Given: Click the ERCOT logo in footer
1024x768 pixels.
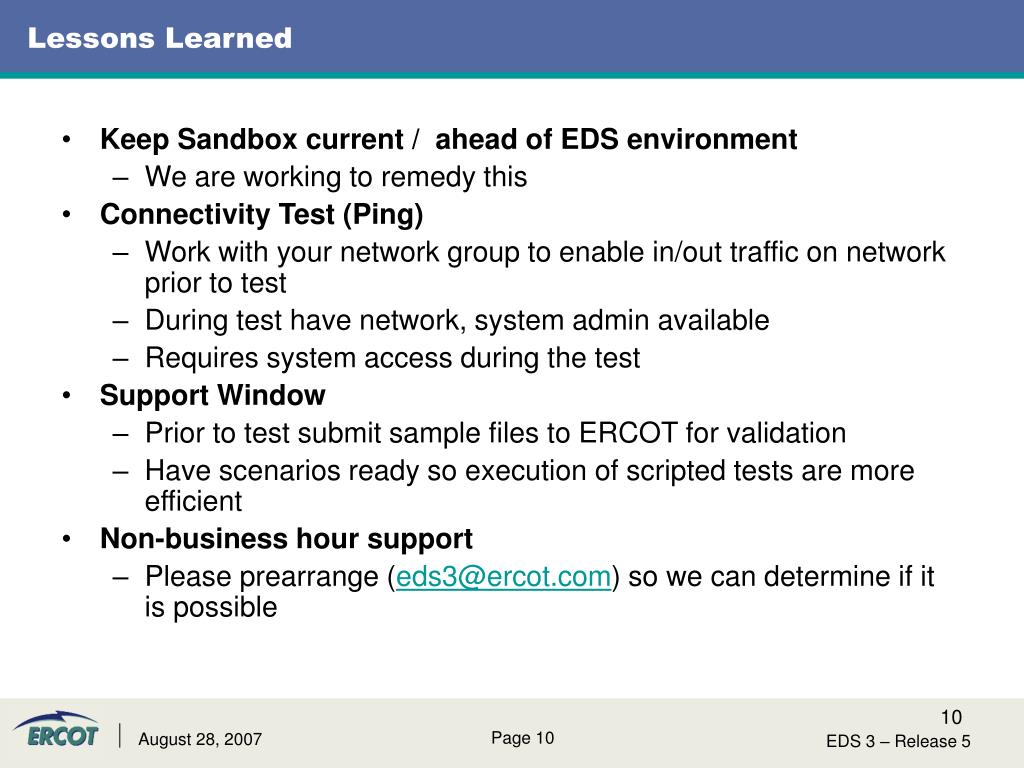Looking at the screenshot, I should click(56, 729).
